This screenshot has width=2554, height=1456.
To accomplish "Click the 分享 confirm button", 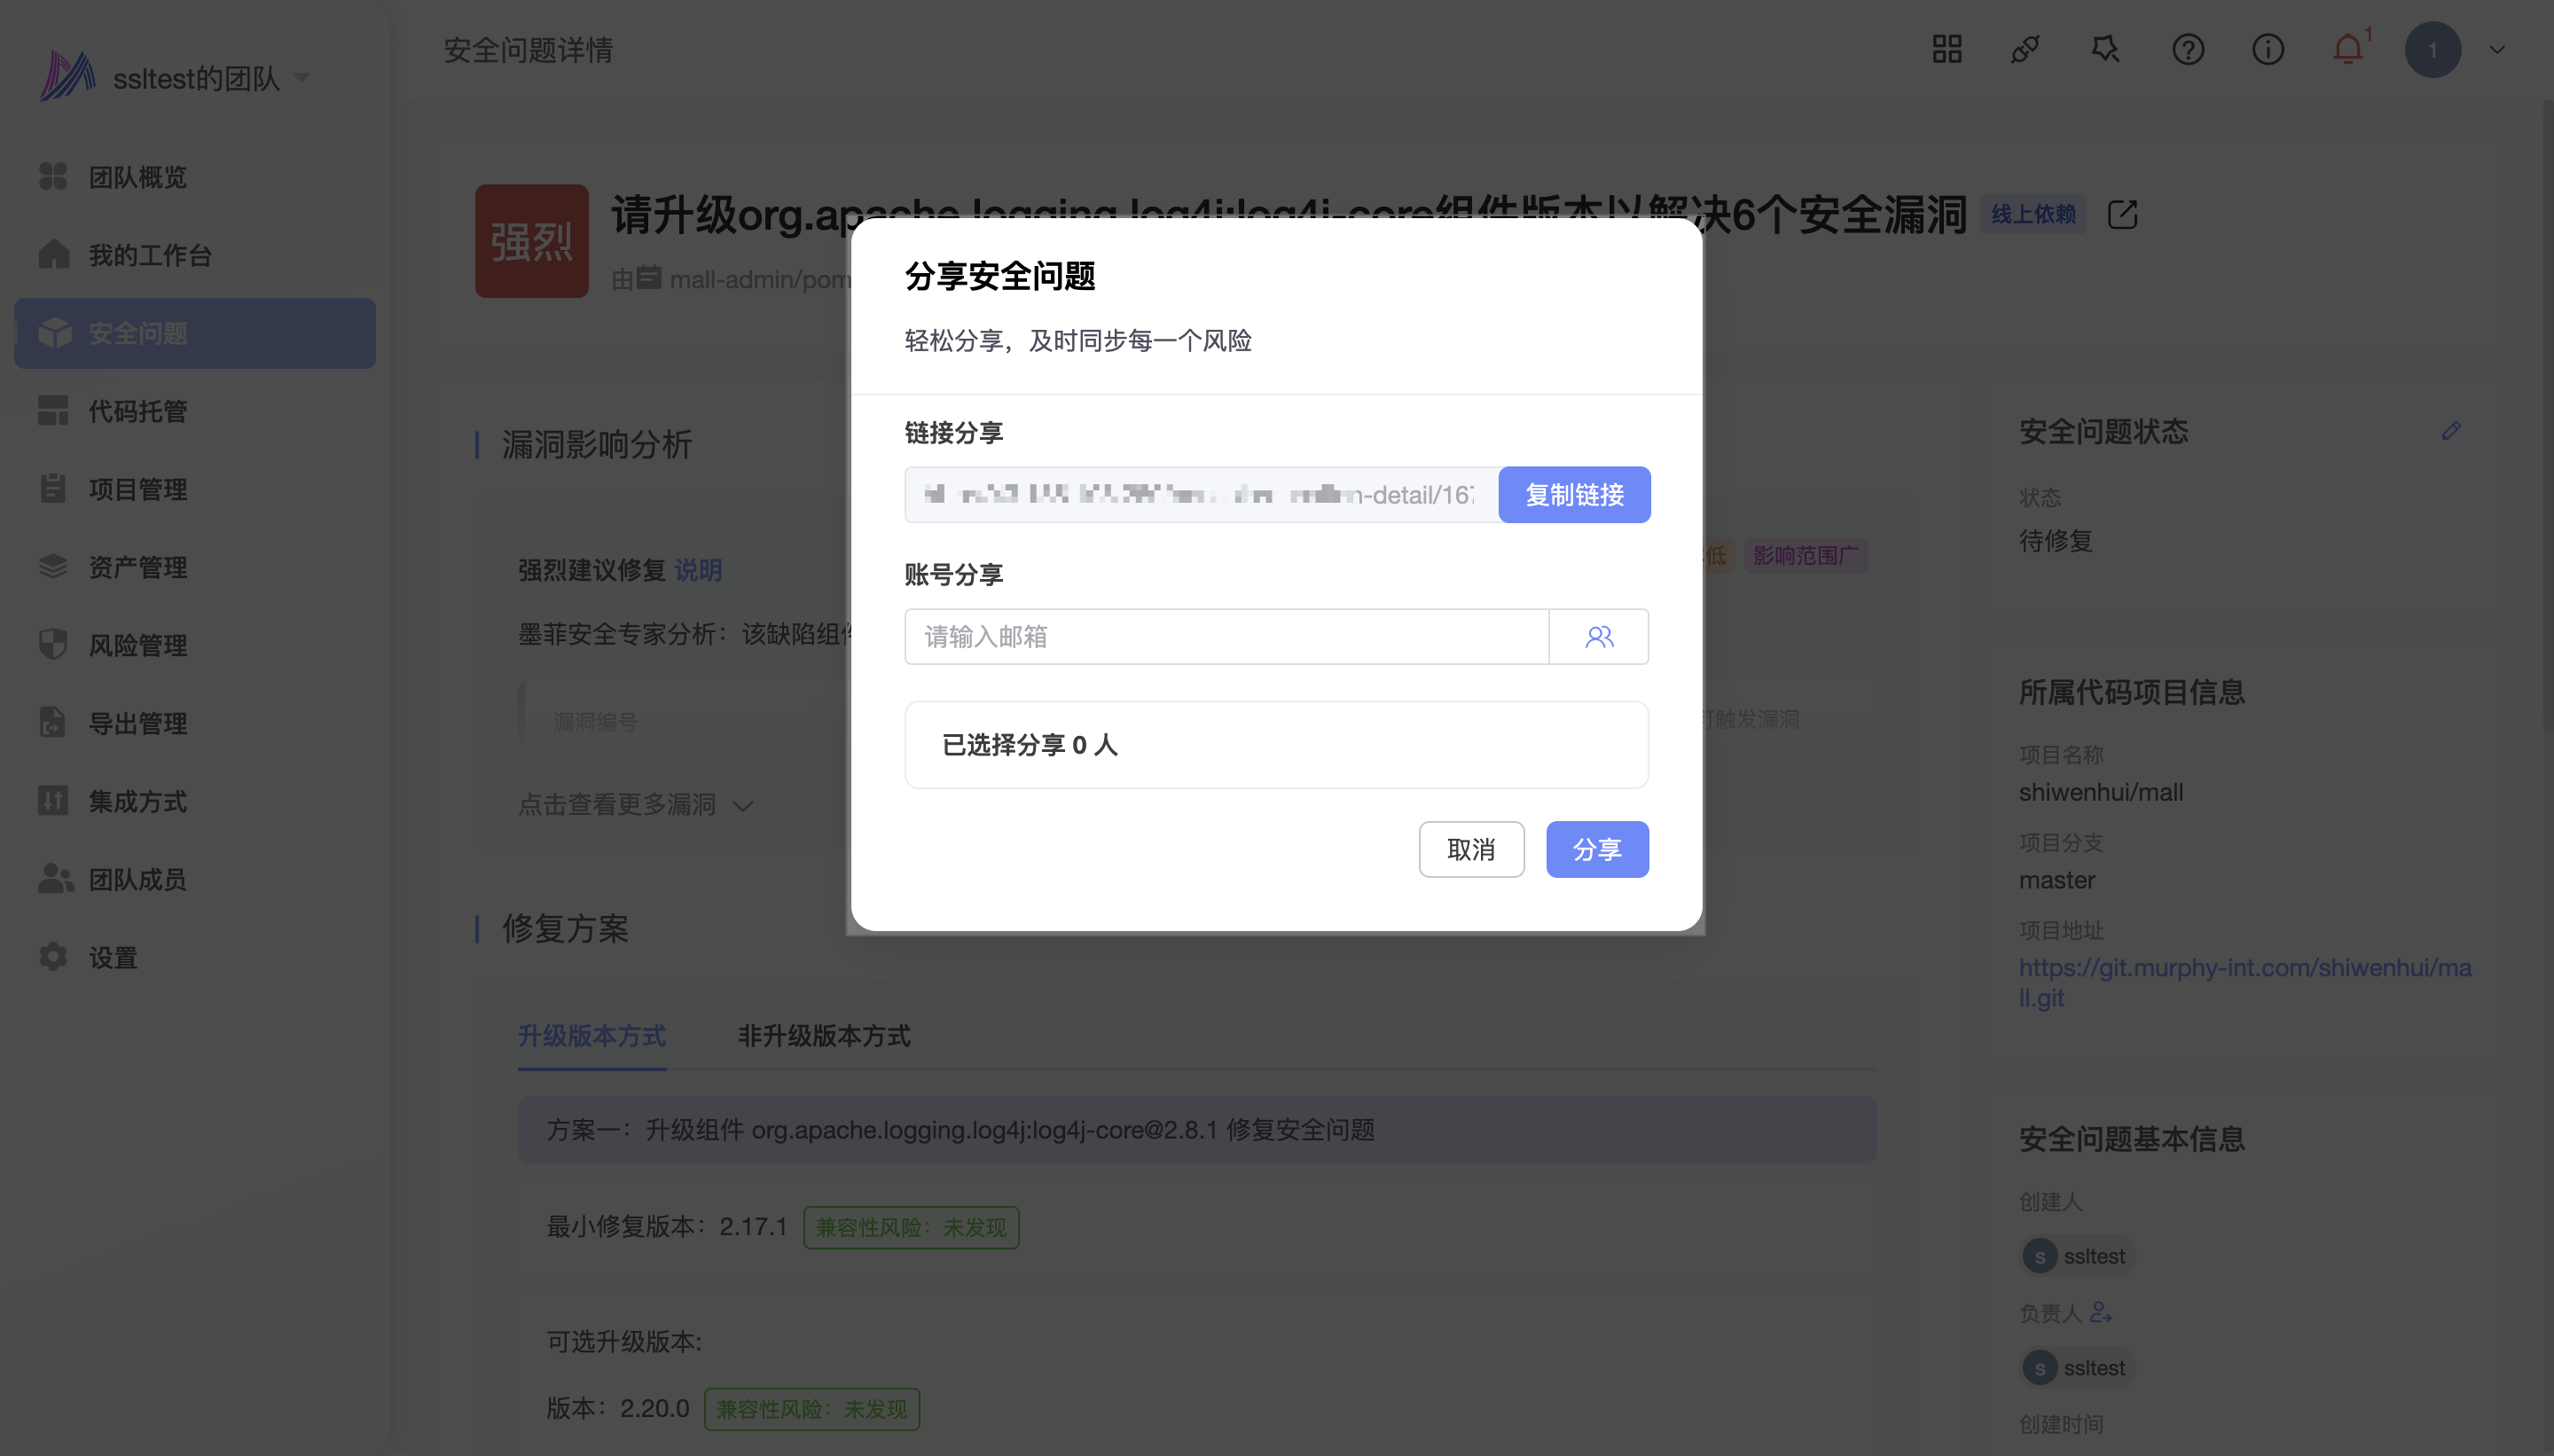I will pos(1596,849).
